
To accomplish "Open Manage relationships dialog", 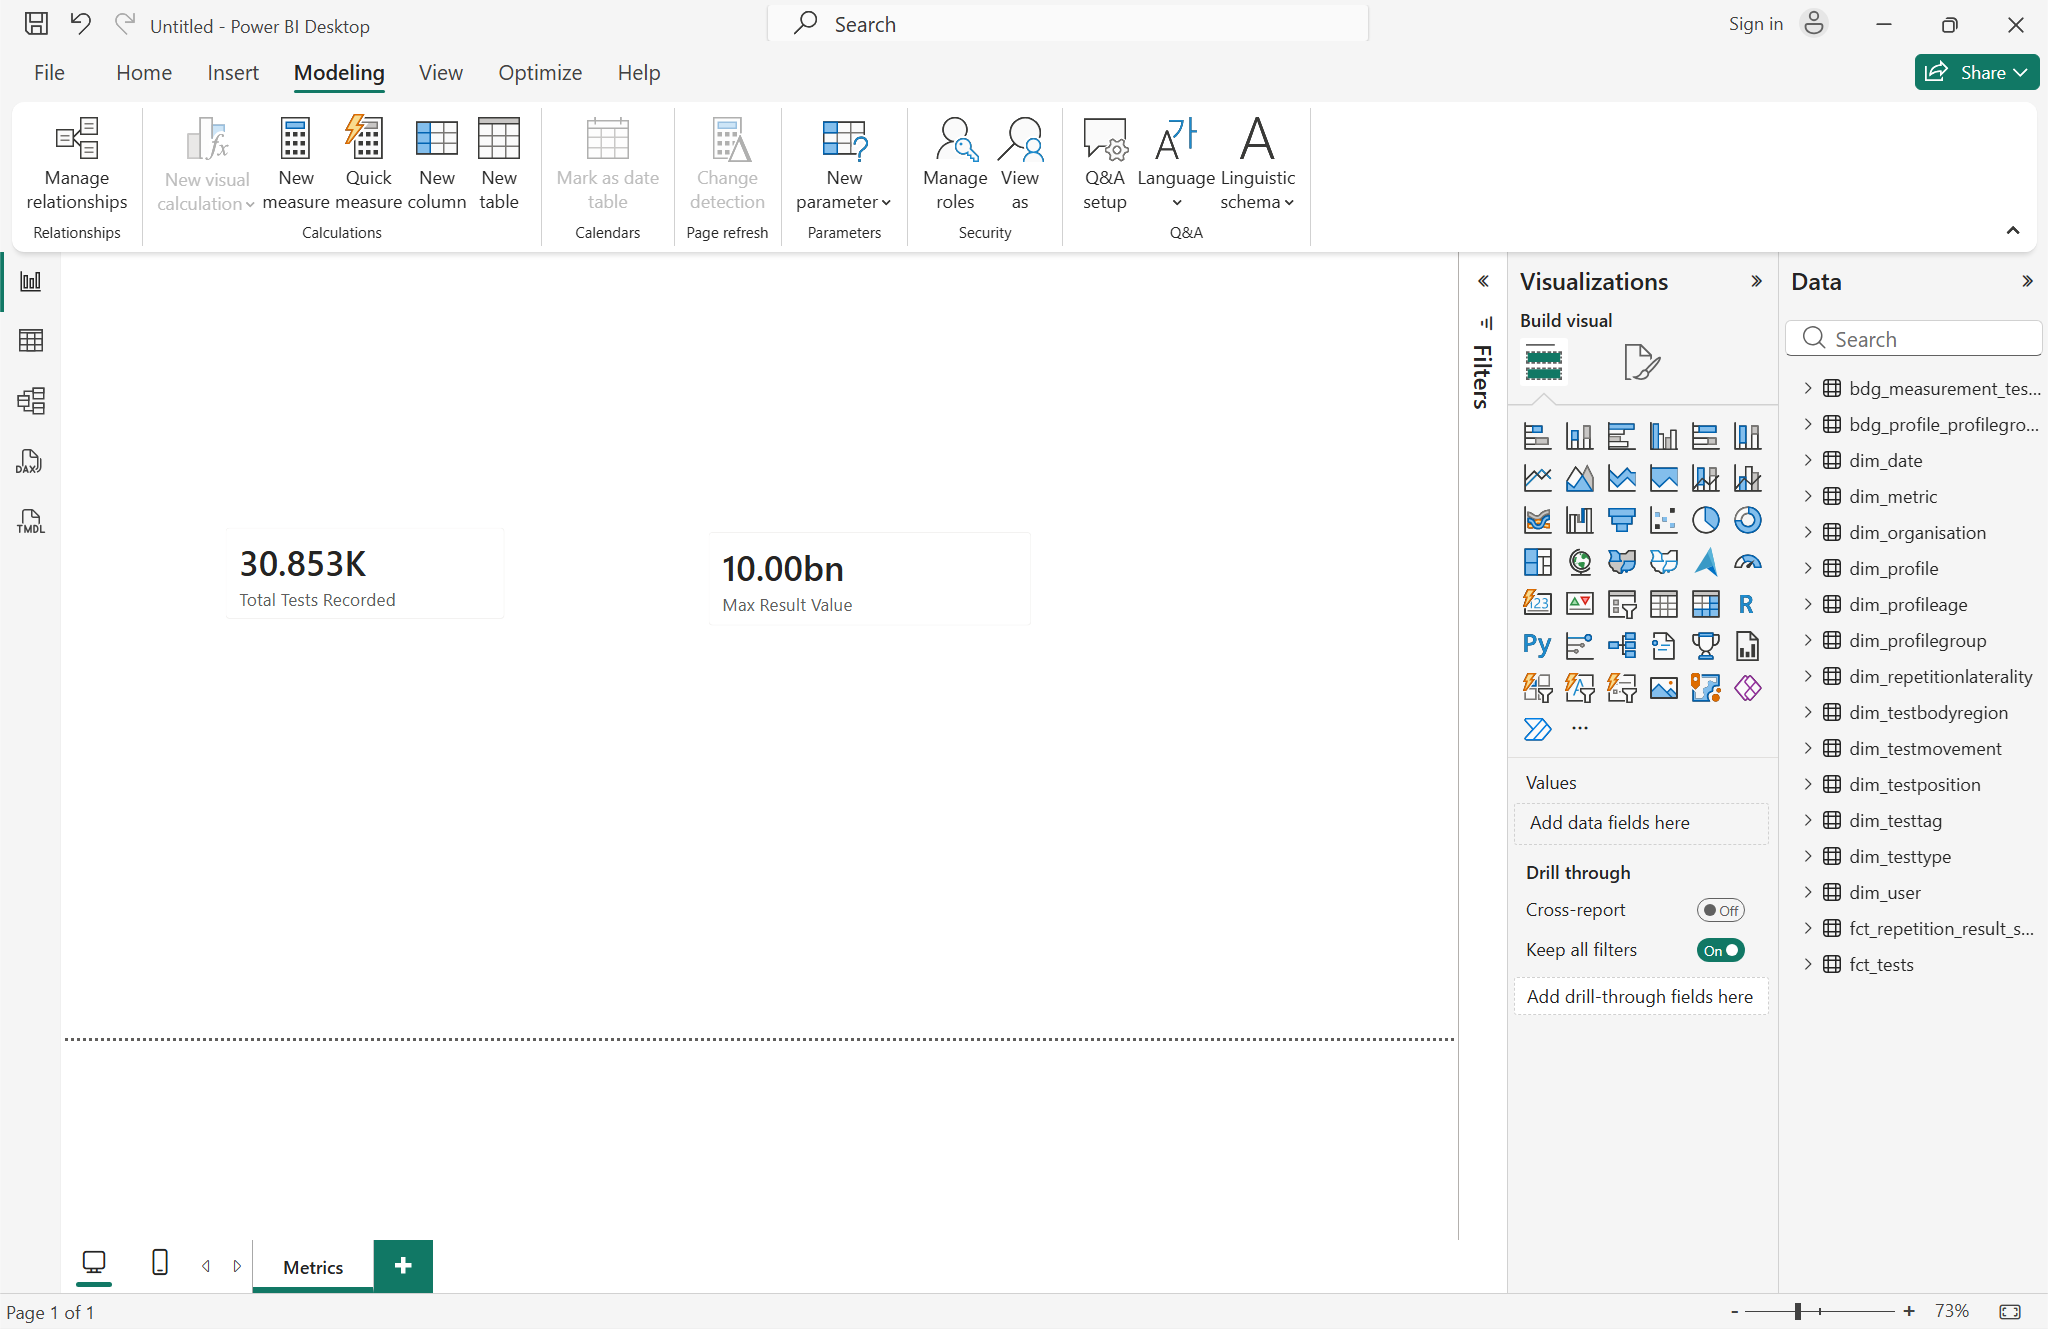I will [x=77, y=164].
